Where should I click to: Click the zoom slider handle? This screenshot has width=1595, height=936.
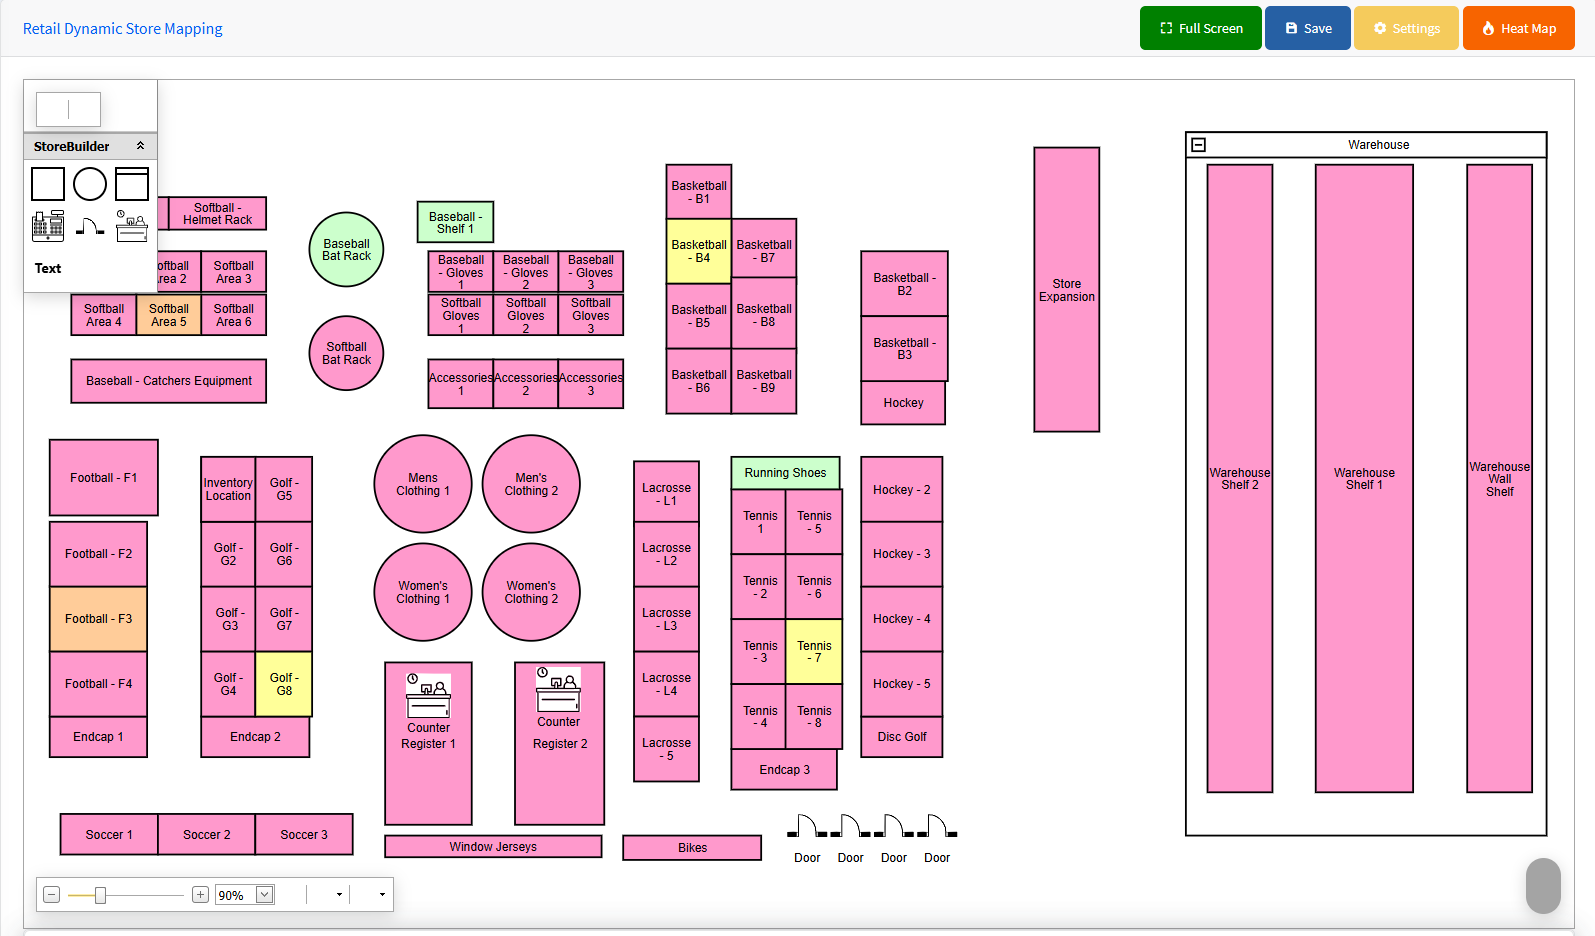[x=100, y=895]
